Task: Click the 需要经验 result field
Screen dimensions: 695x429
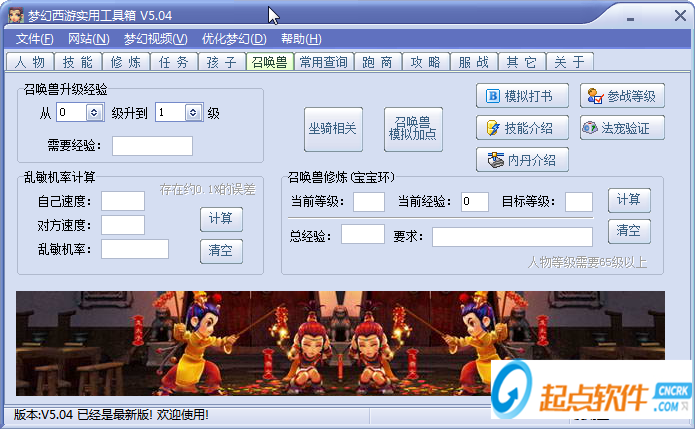Action: click(152, 146)
